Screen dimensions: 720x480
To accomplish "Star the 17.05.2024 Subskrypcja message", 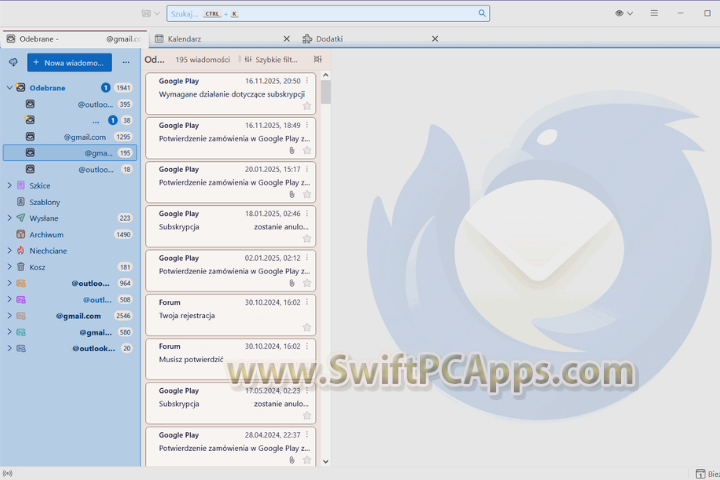I will 307,416.
